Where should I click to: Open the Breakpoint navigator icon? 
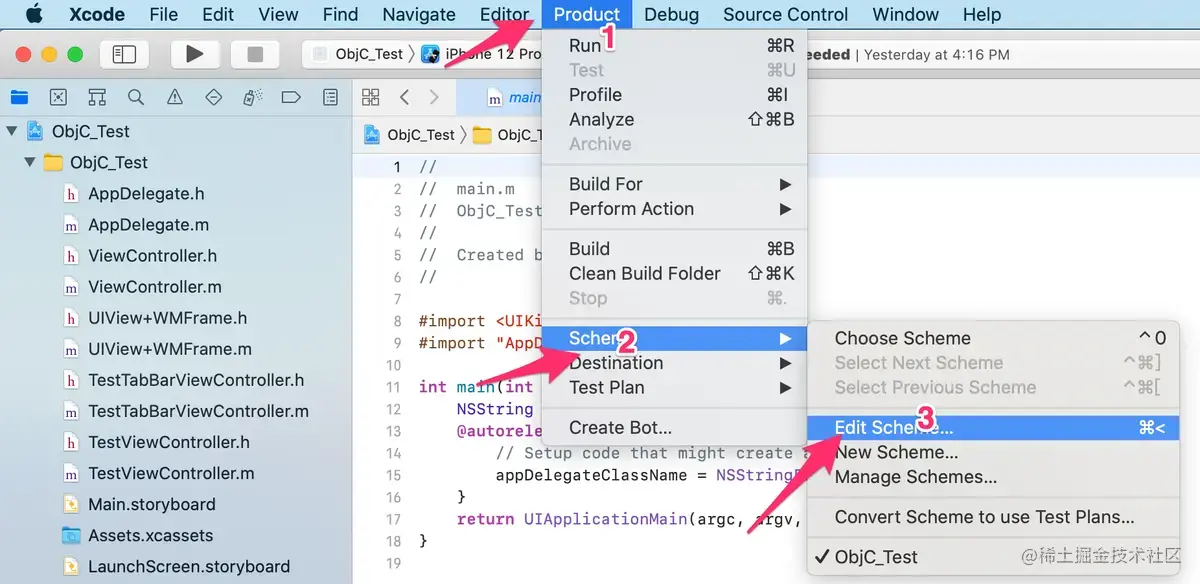point(291,97)
